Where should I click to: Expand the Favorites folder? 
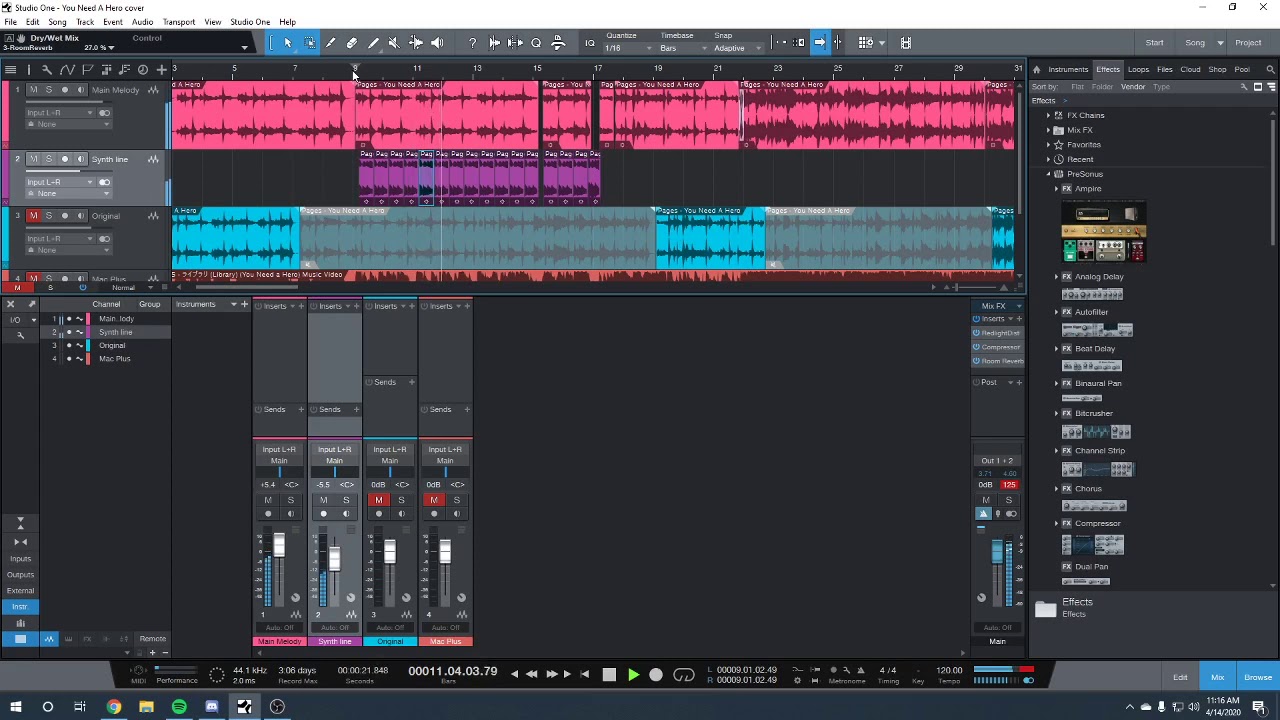[1049, 145]
